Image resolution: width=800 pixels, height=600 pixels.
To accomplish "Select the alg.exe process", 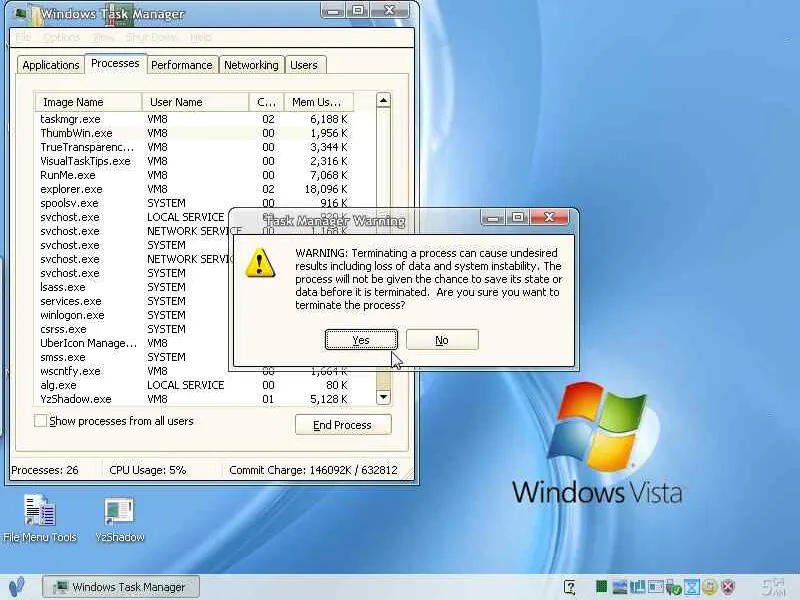I will pos(194,385).
